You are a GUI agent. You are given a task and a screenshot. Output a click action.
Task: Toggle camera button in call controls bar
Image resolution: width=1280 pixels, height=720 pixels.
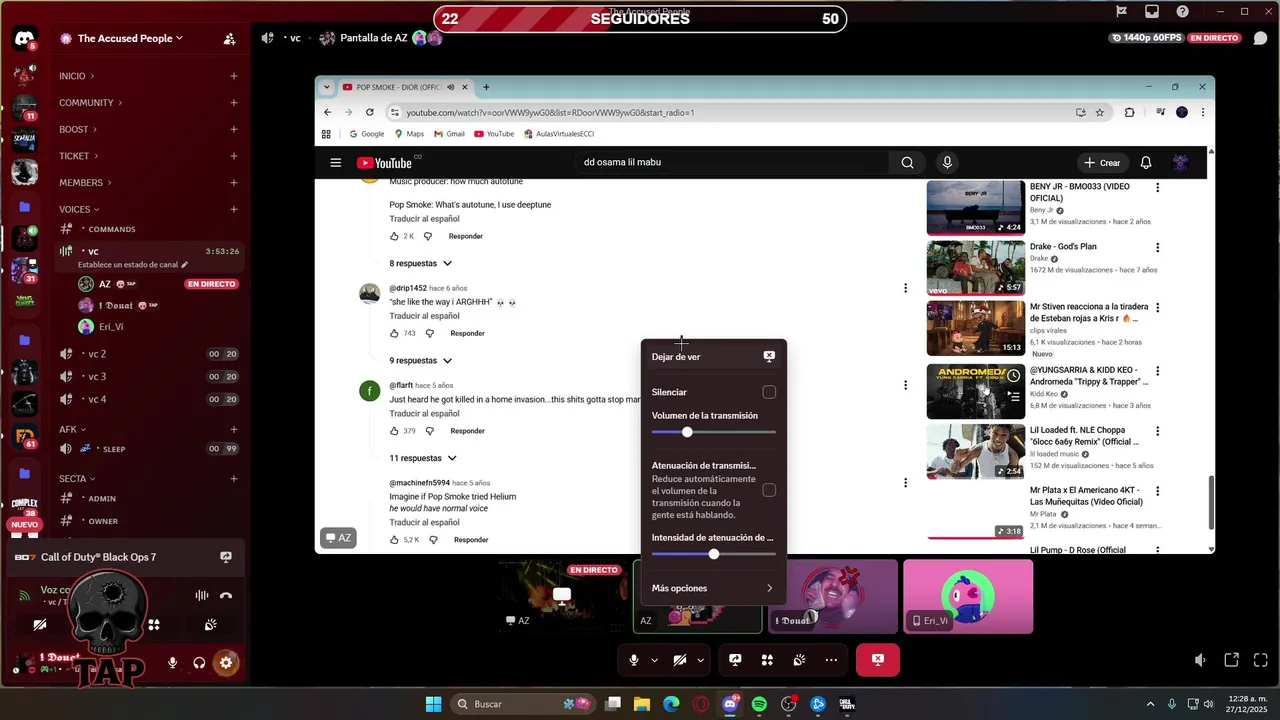coord(680,660)
